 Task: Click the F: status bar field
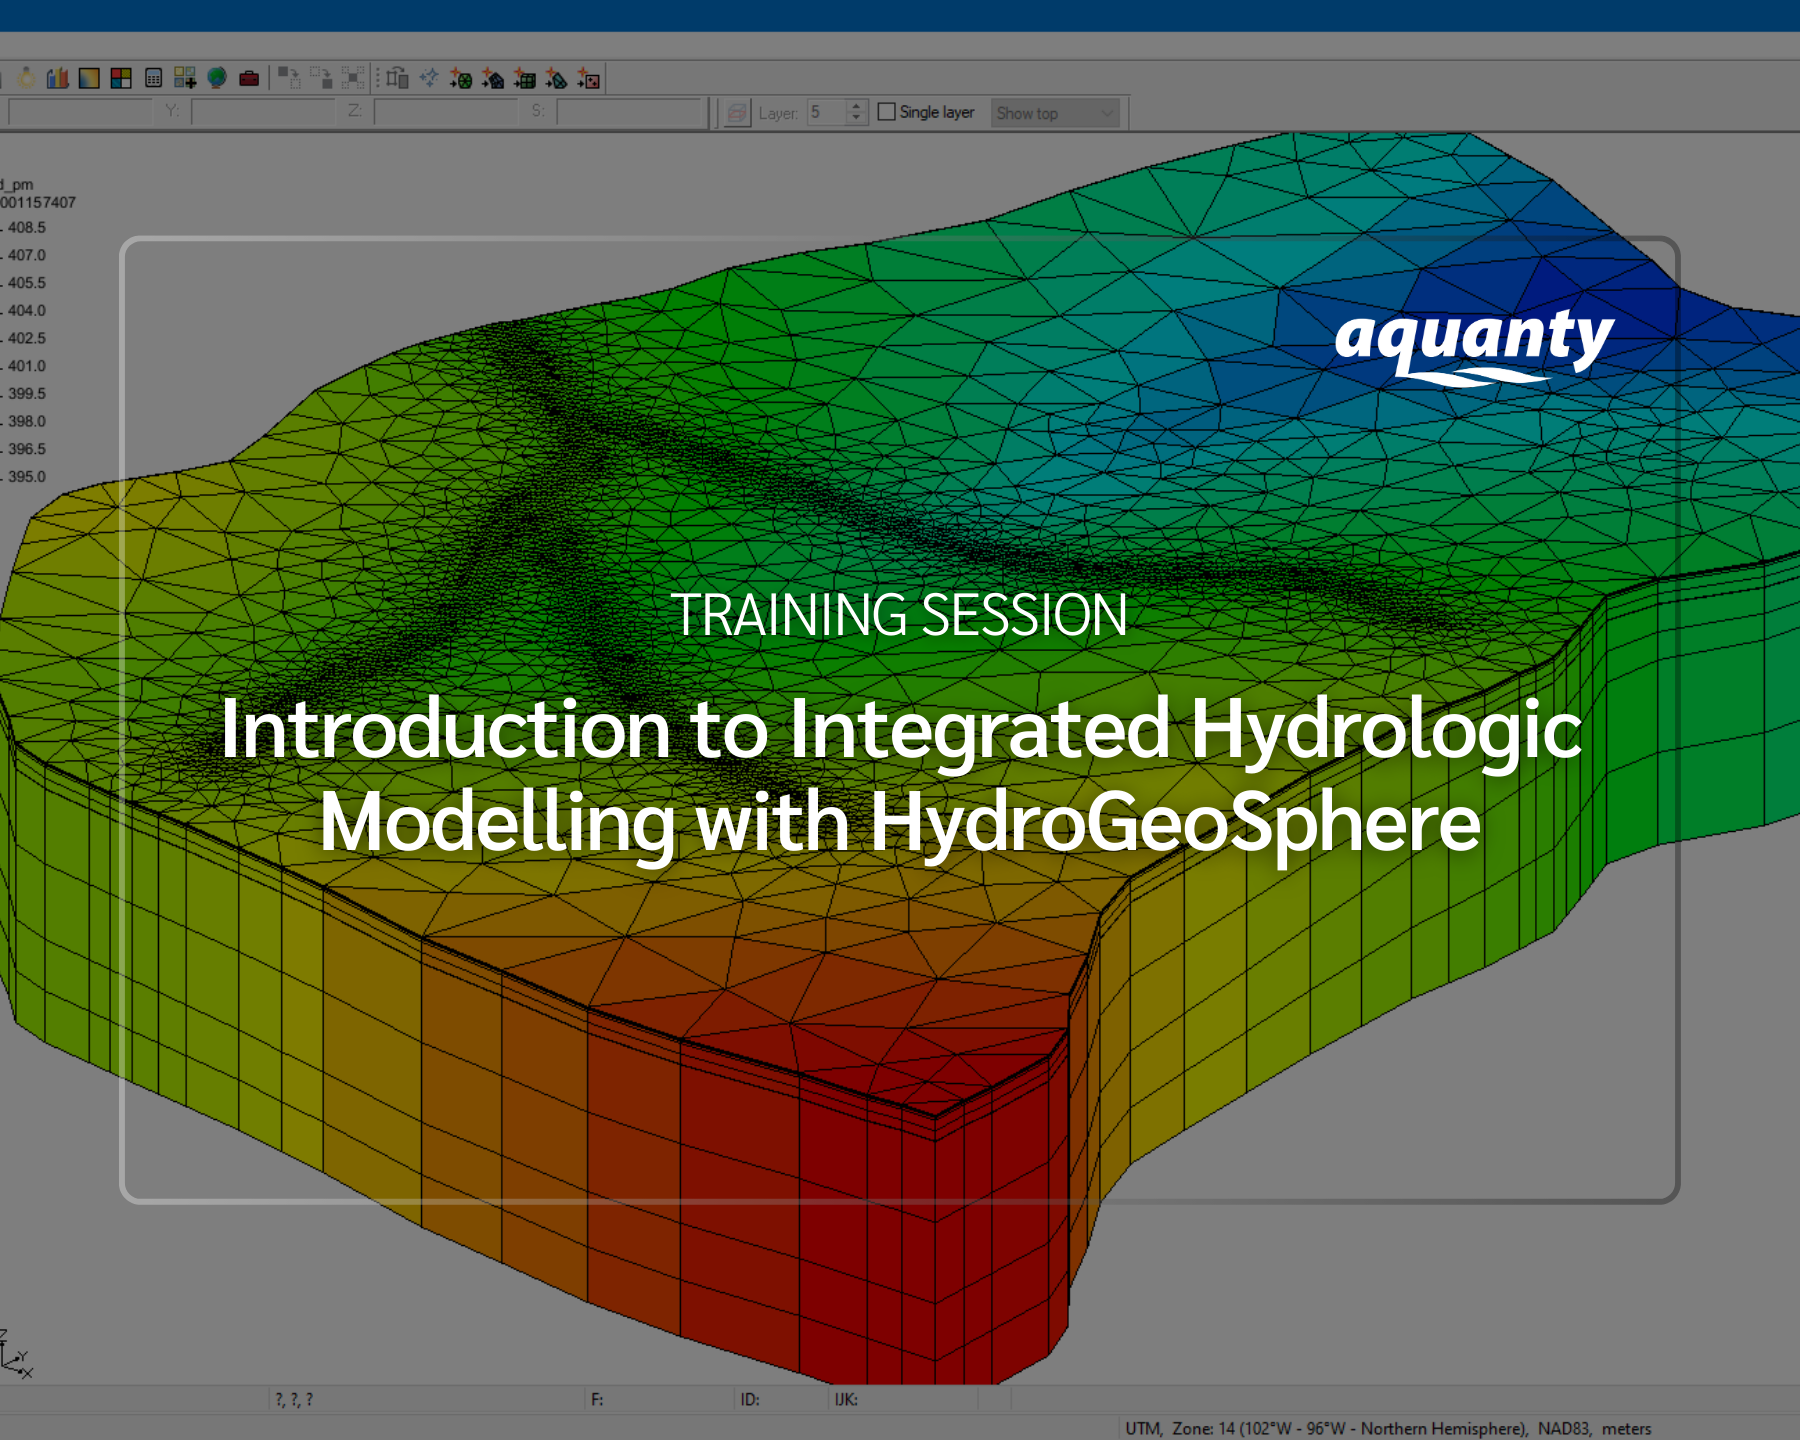click(658, 1399)
